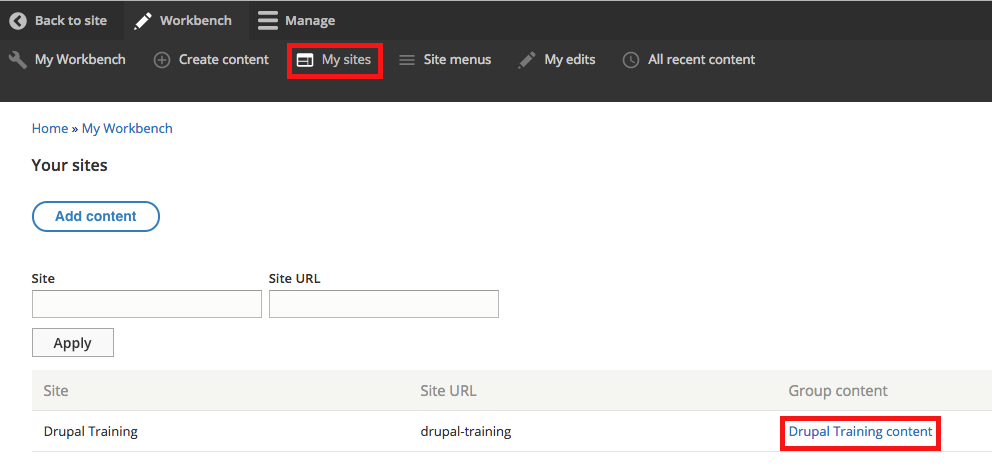This screenshot has height=476, width=992.
Task: Focus the Site filter text field
Action: 147,304
